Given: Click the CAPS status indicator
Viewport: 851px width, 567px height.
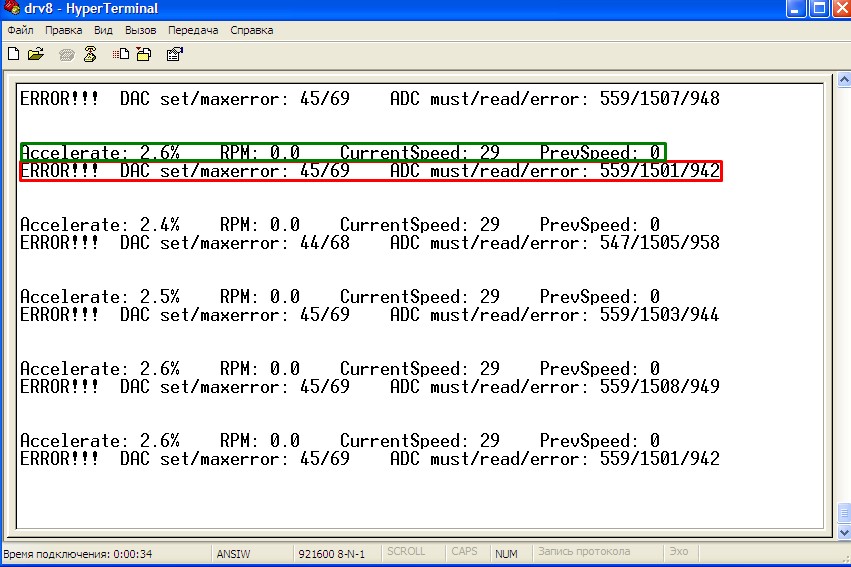Looking at the screenshot, I should click(464, 551).
